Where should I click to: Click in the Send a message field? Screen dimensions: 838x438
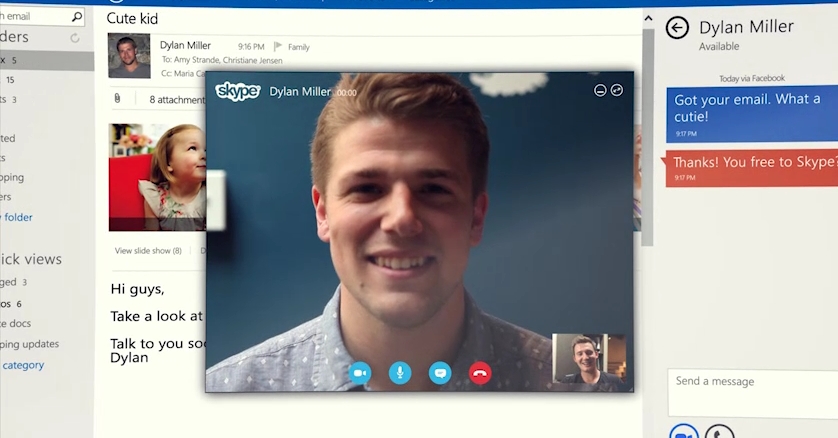click(751, 391)
